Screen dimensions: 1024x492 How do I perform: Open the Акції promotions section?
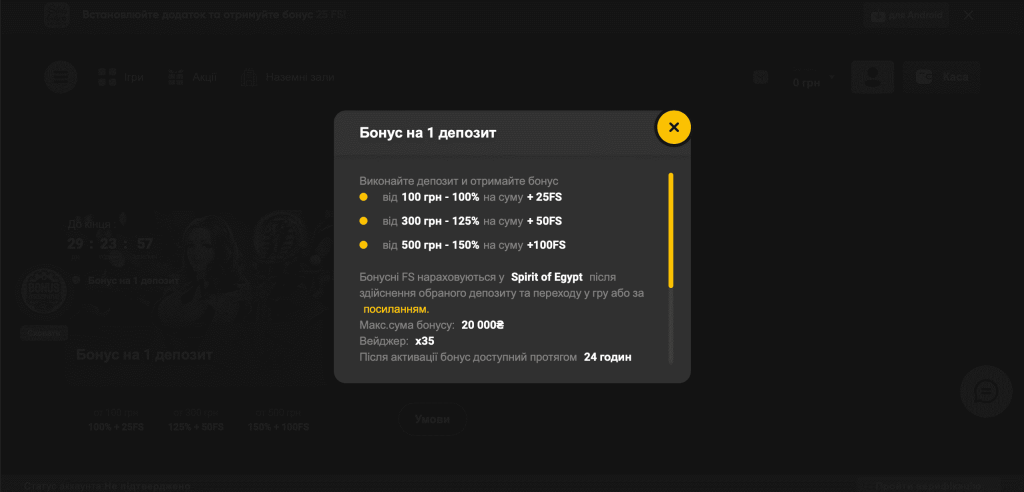coord(192,77)
